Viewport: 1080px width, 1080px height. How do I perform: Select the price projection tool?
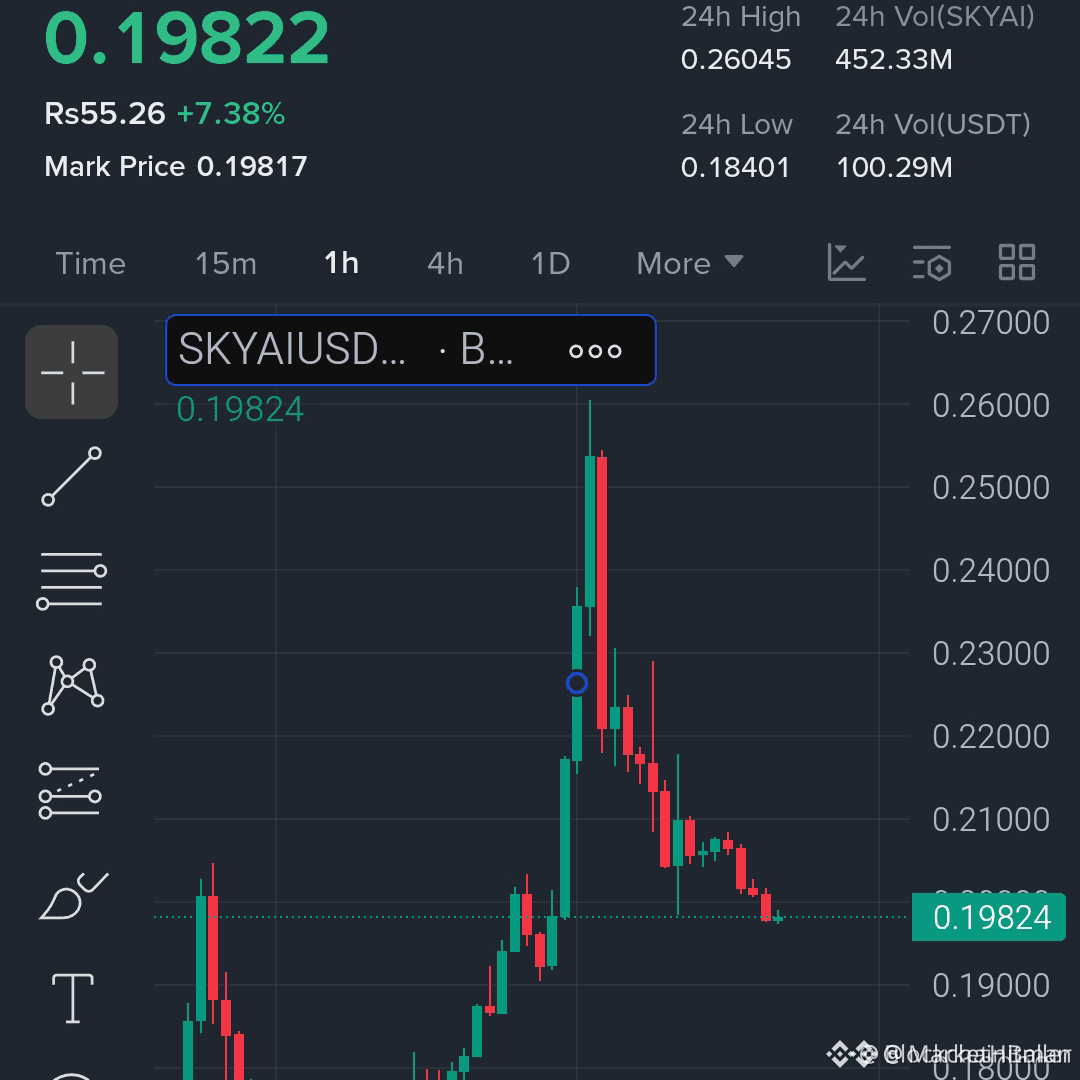coord(70,791)
